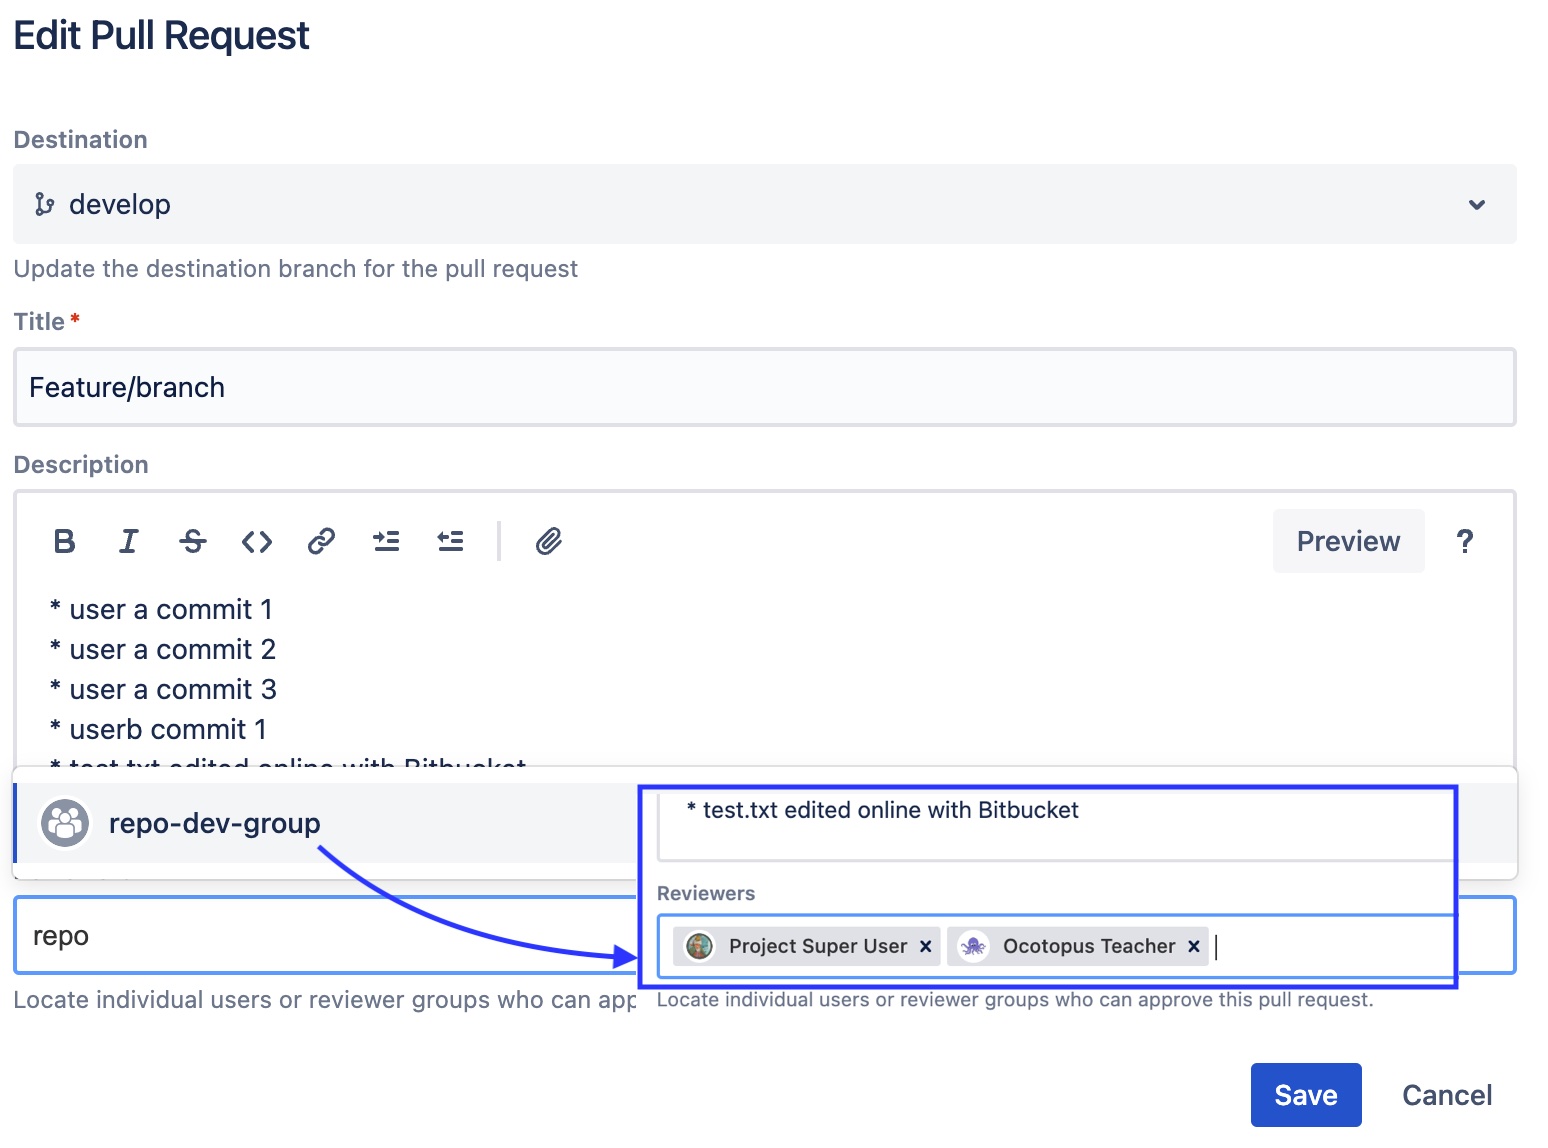Attach a file to the description

point(548,541)
